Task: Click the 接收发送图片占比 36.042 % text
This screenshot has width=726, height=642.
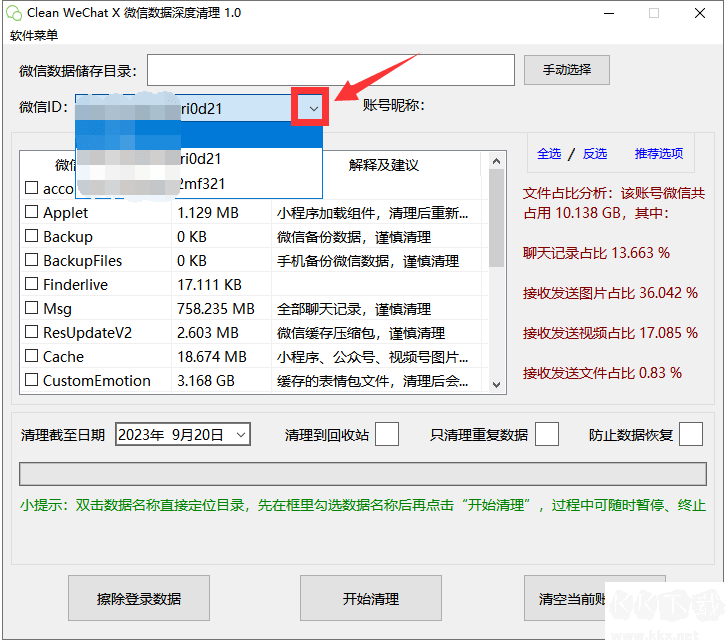Action: (x=610, y=293)
